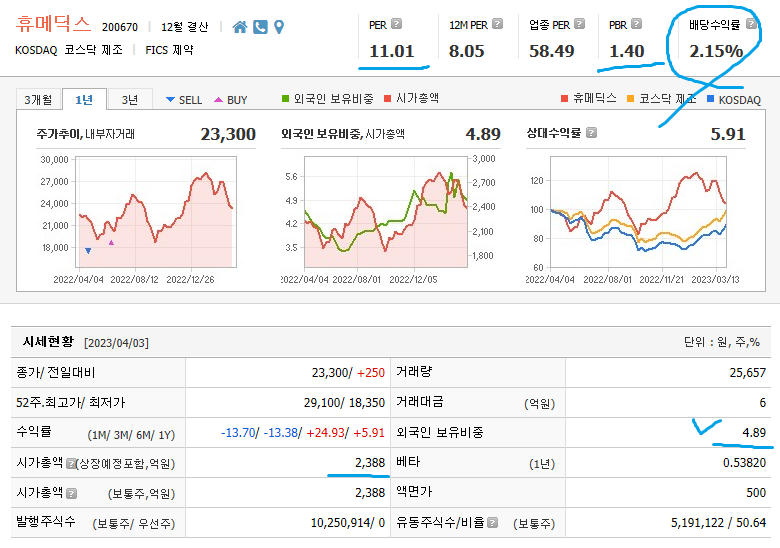Viewport: 780px width, 548px height.
Task: Click 52주 high/low value 29,100/ 18,350
Action: click(x=344, y=403)
